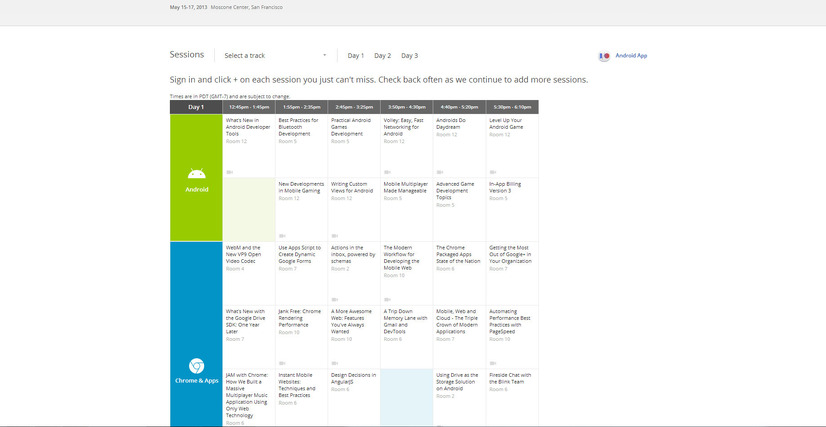Click video icon in Jank Free Chrome Rendering session
The image size is (826, 427).
[x=282, y=363]
